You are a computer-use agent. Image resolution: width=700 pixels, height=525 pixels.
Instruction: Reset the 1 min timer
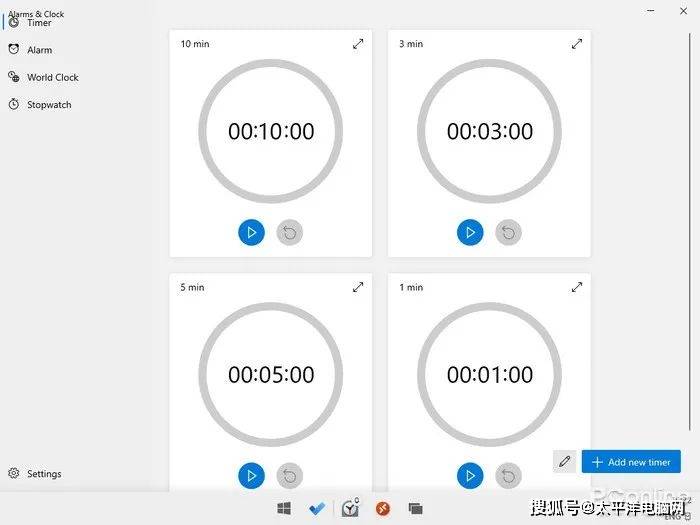[x=508, y=475]
